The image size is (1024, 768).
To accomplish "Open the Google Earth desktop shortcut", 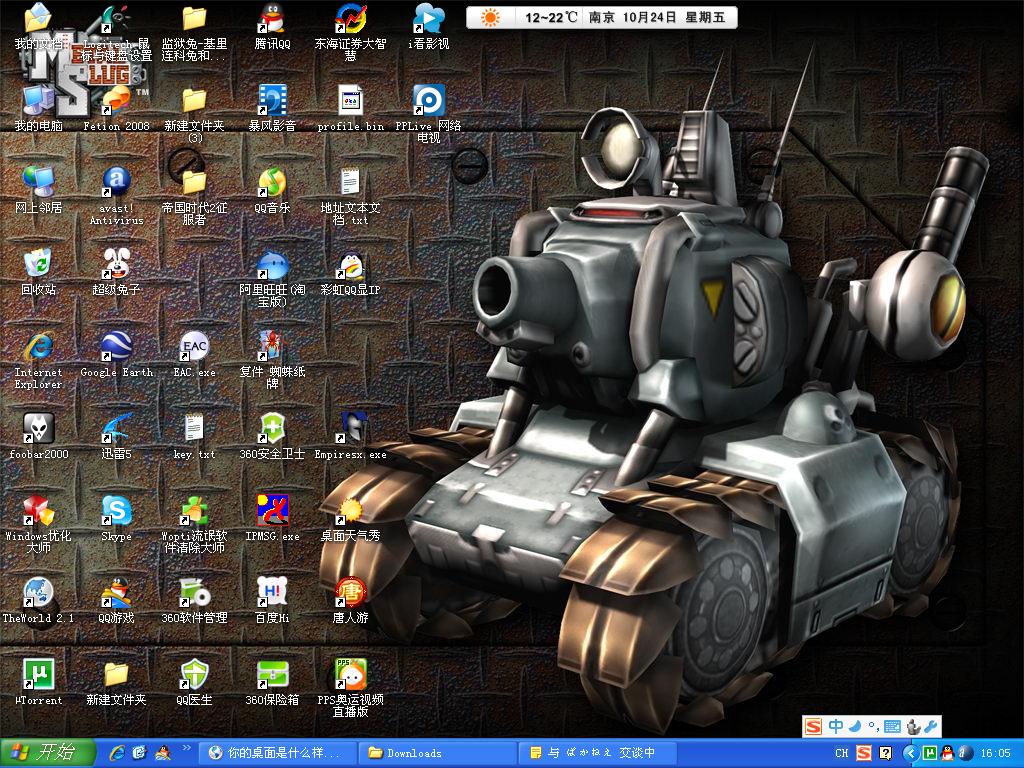I will click(116, 347).
